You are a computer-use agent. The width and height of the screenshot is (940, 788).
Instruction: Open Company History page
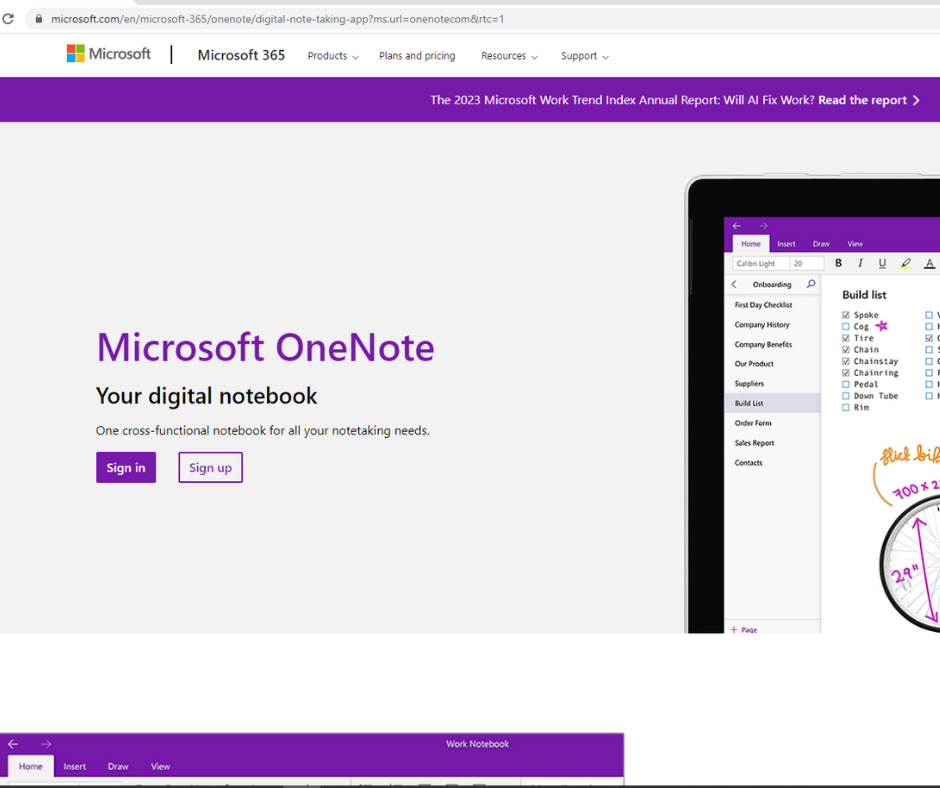[762, 324]
